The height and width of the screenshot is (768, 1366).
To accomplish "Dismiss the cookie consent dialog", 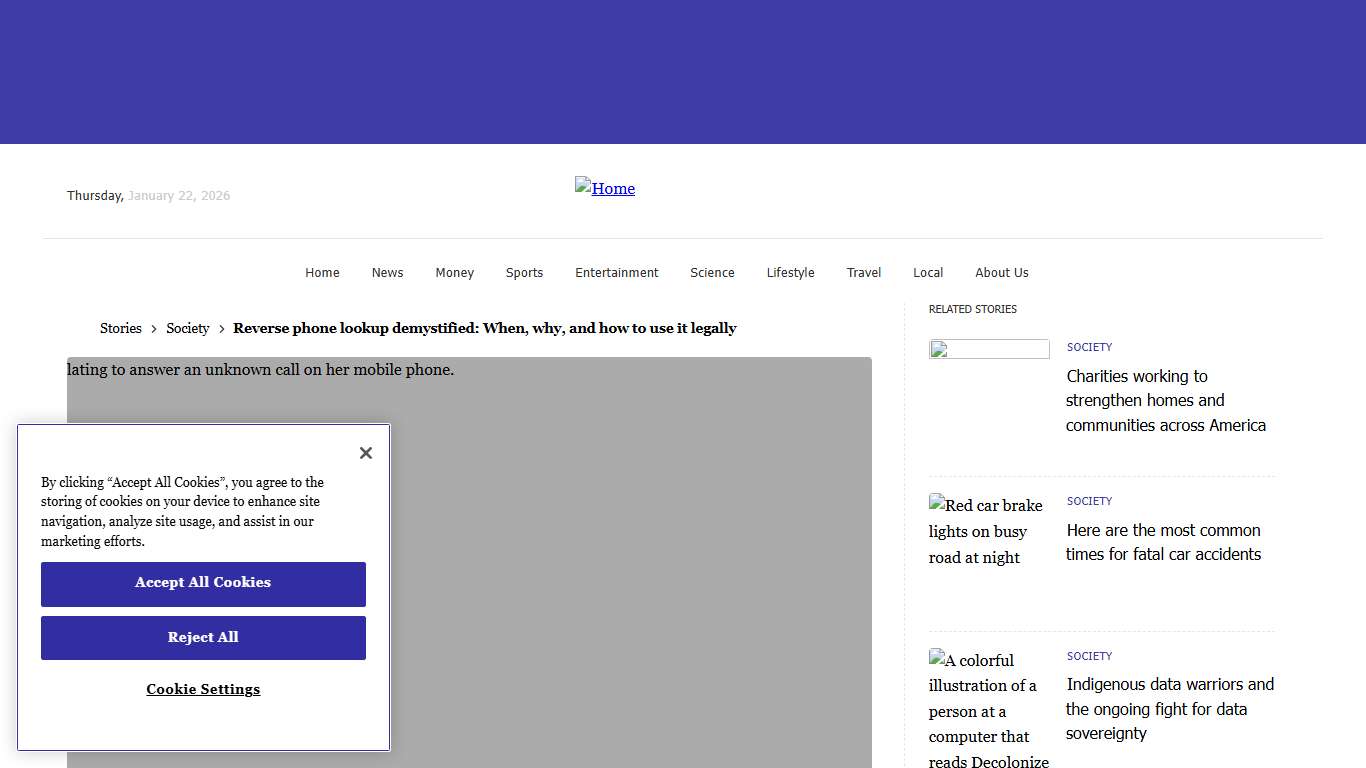I will coord(365,452).
